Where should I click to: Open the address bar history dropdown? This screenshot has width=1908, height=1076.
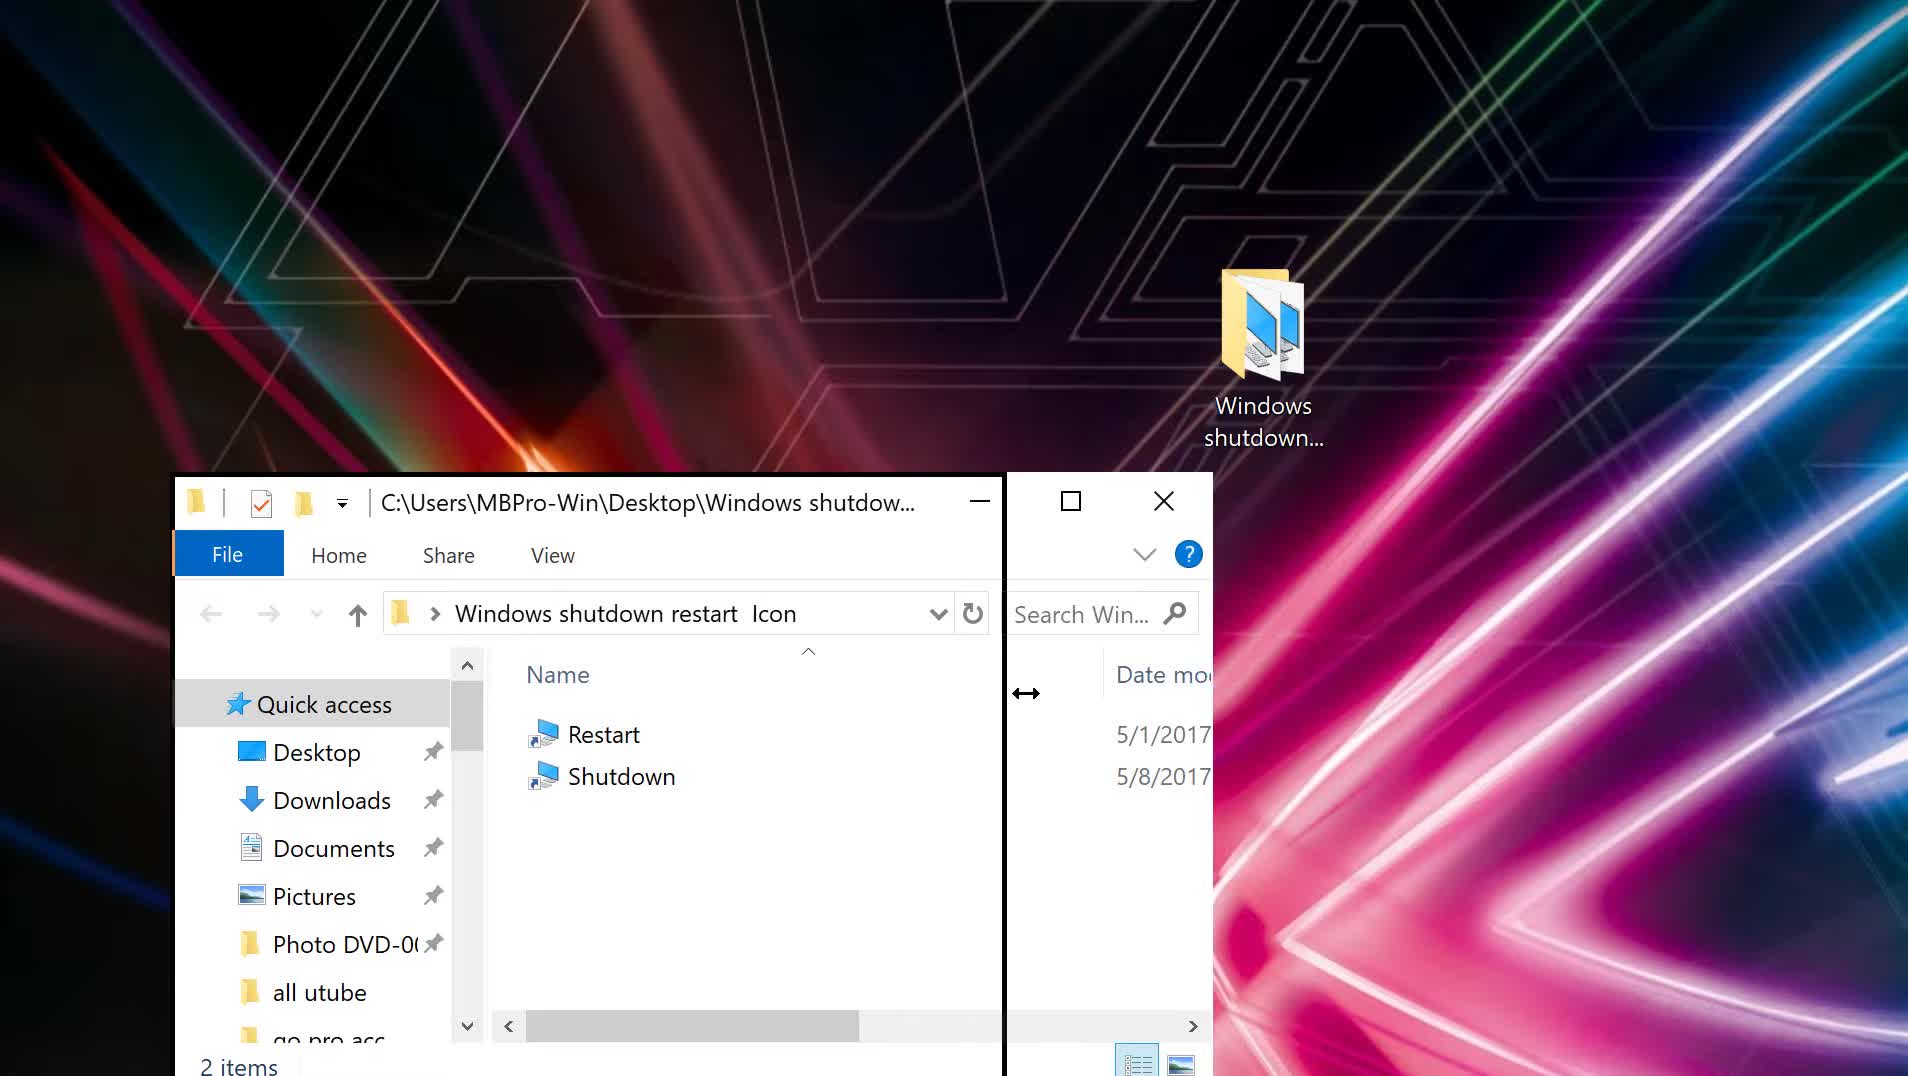coord(938,614)
